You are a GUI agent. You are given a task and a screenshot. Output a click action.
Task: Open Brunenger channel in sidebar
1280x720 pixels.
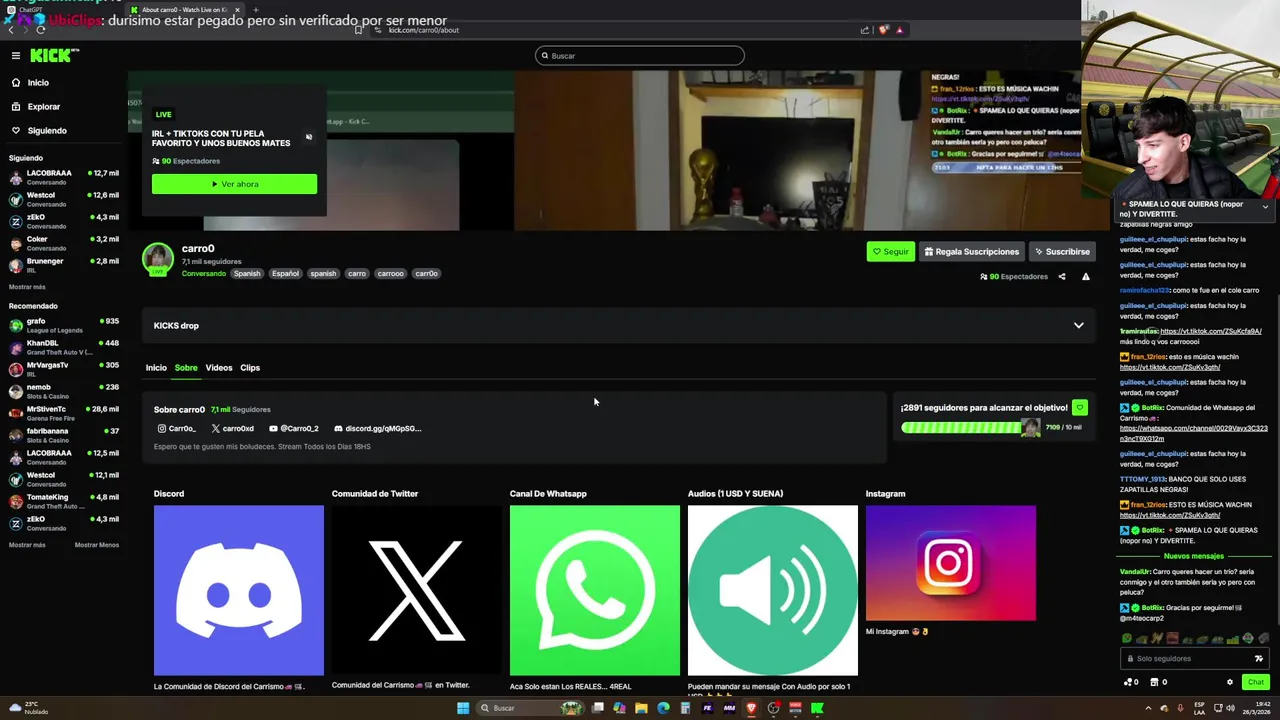coord(63,265)
